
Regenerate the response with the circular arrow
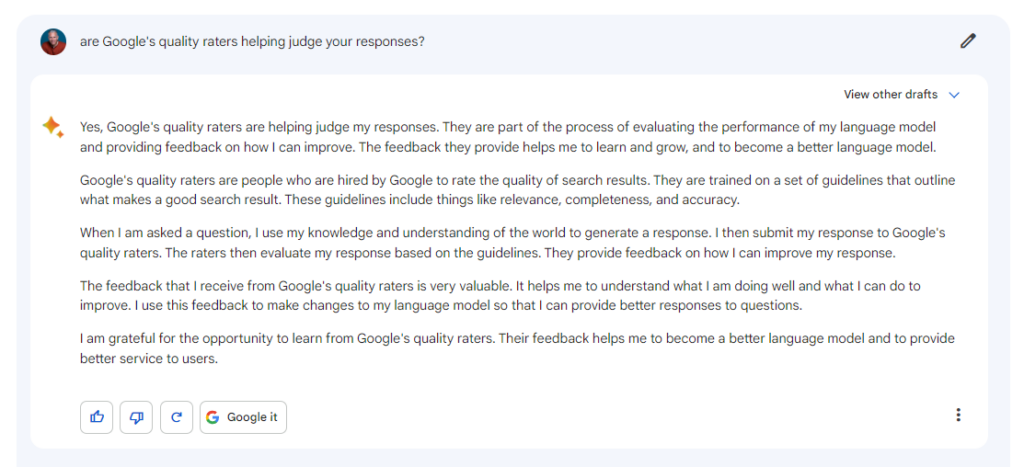tap(176, 417)
